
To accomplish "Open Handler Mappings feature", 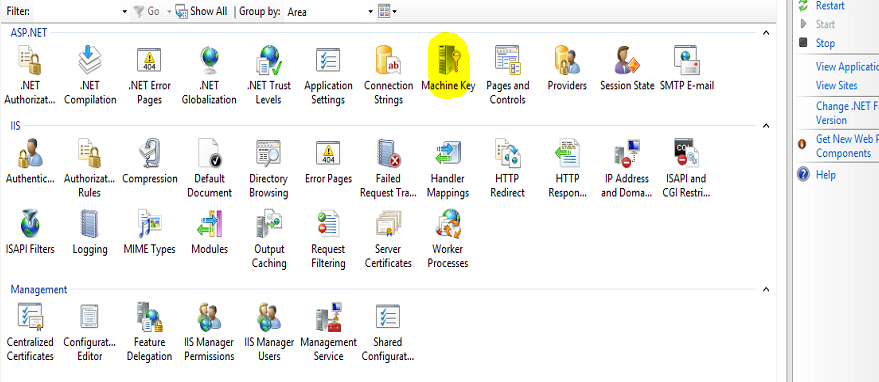I will tap(448, 169).
